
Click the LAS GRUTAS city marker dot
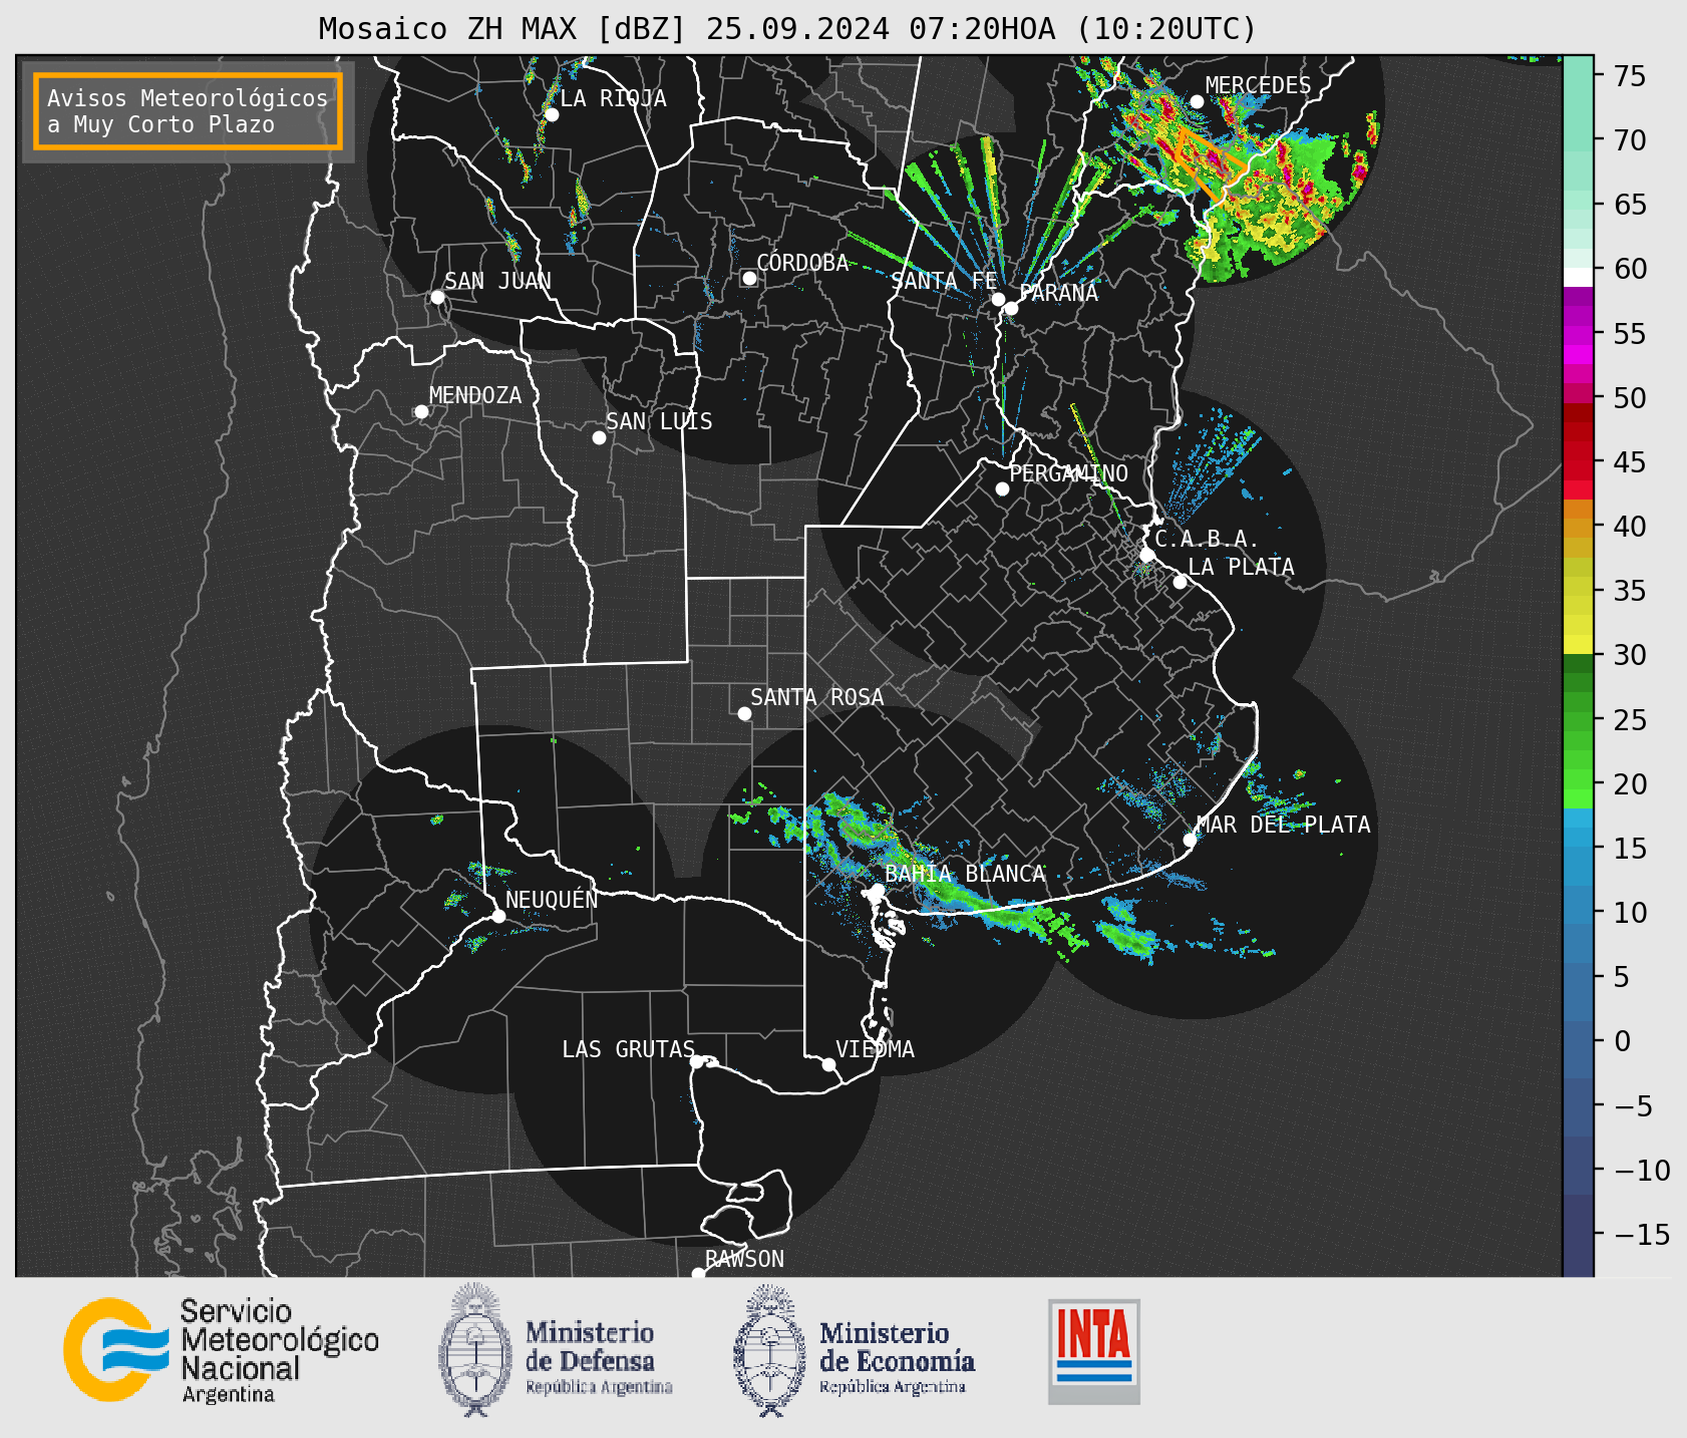point(697,1062)
